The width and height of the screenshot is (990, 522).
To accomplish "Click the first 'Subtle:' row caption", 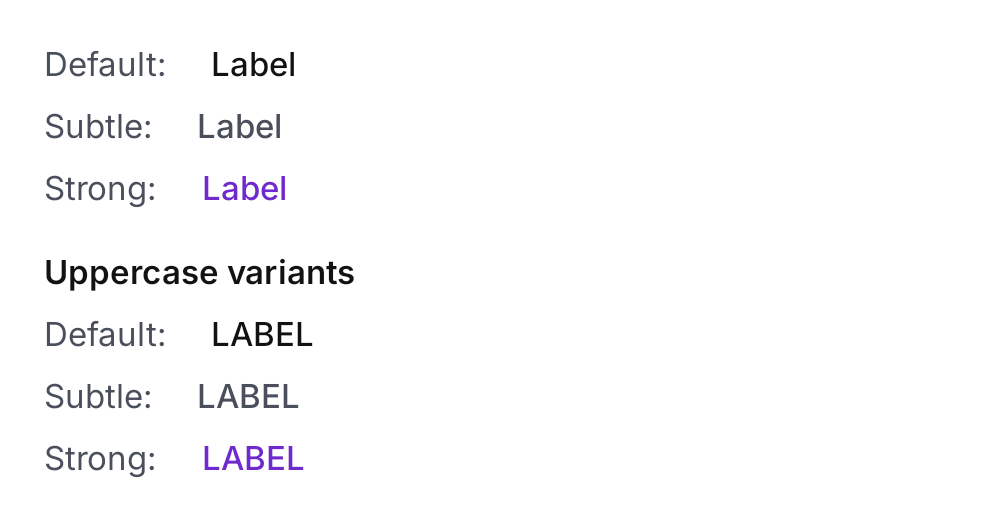I will (98, 126).
